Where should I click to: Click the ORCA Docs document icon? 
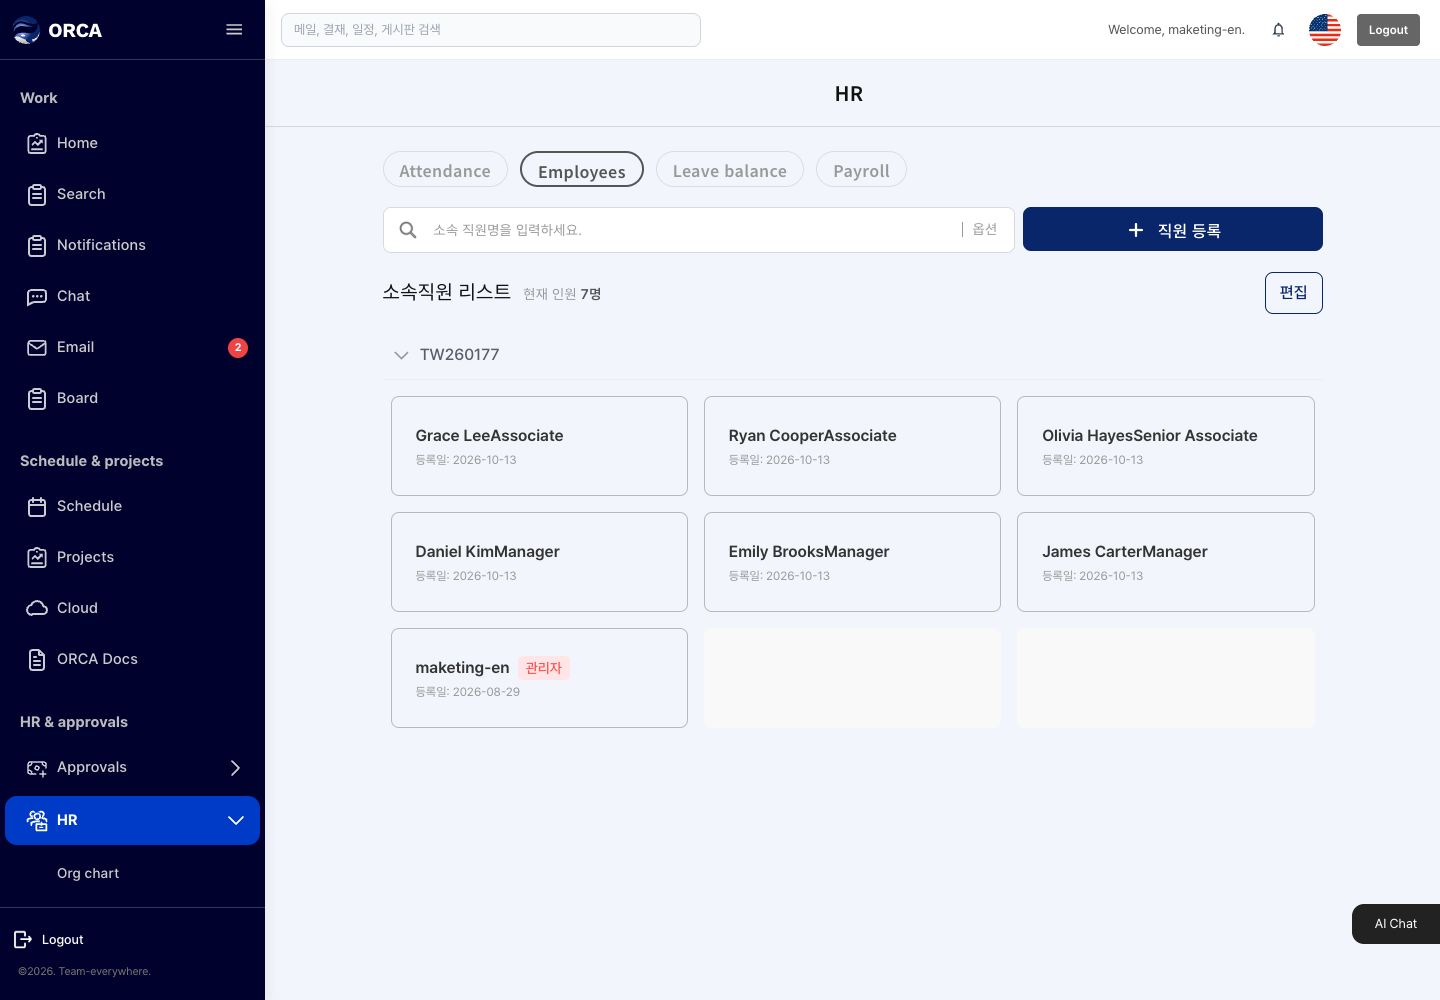(37, 659)
